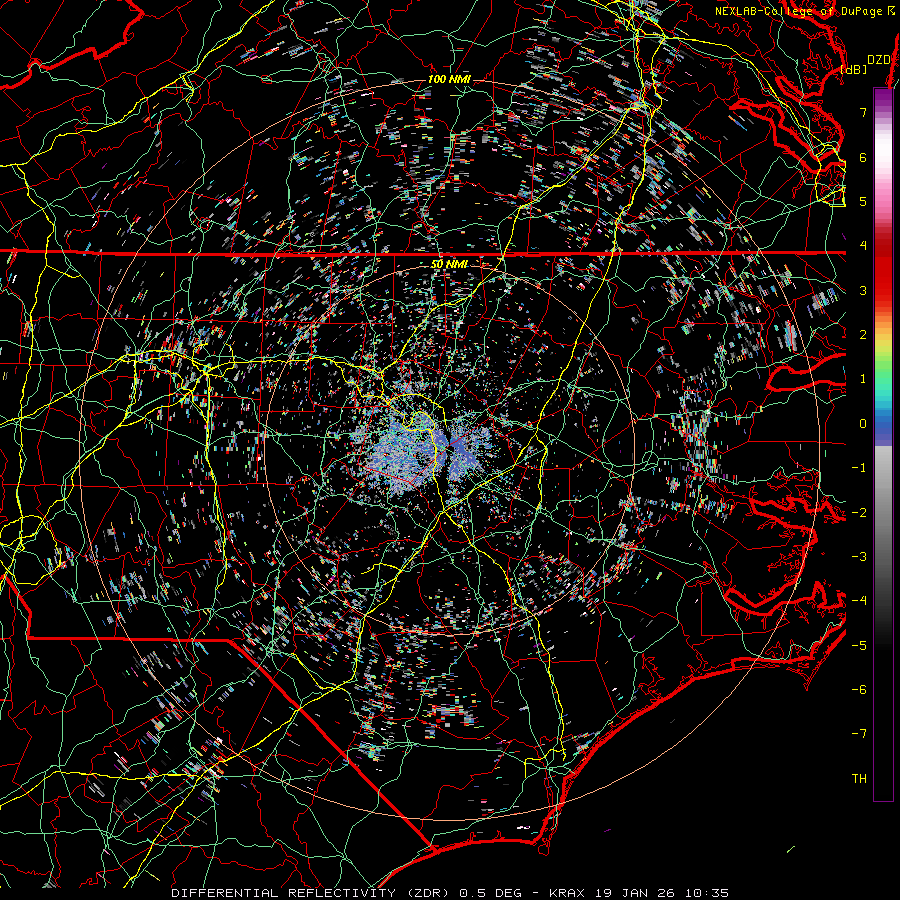Click the ZDR caption text at the bottom
The image size is (900, 900).
point(450,893)
